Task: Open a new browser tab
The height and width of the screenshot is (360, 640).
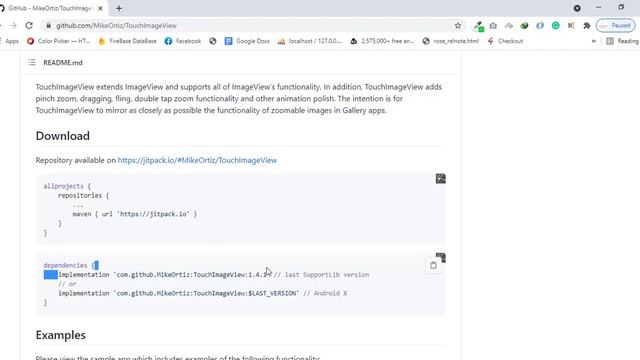Action: [x=119, y=8]
